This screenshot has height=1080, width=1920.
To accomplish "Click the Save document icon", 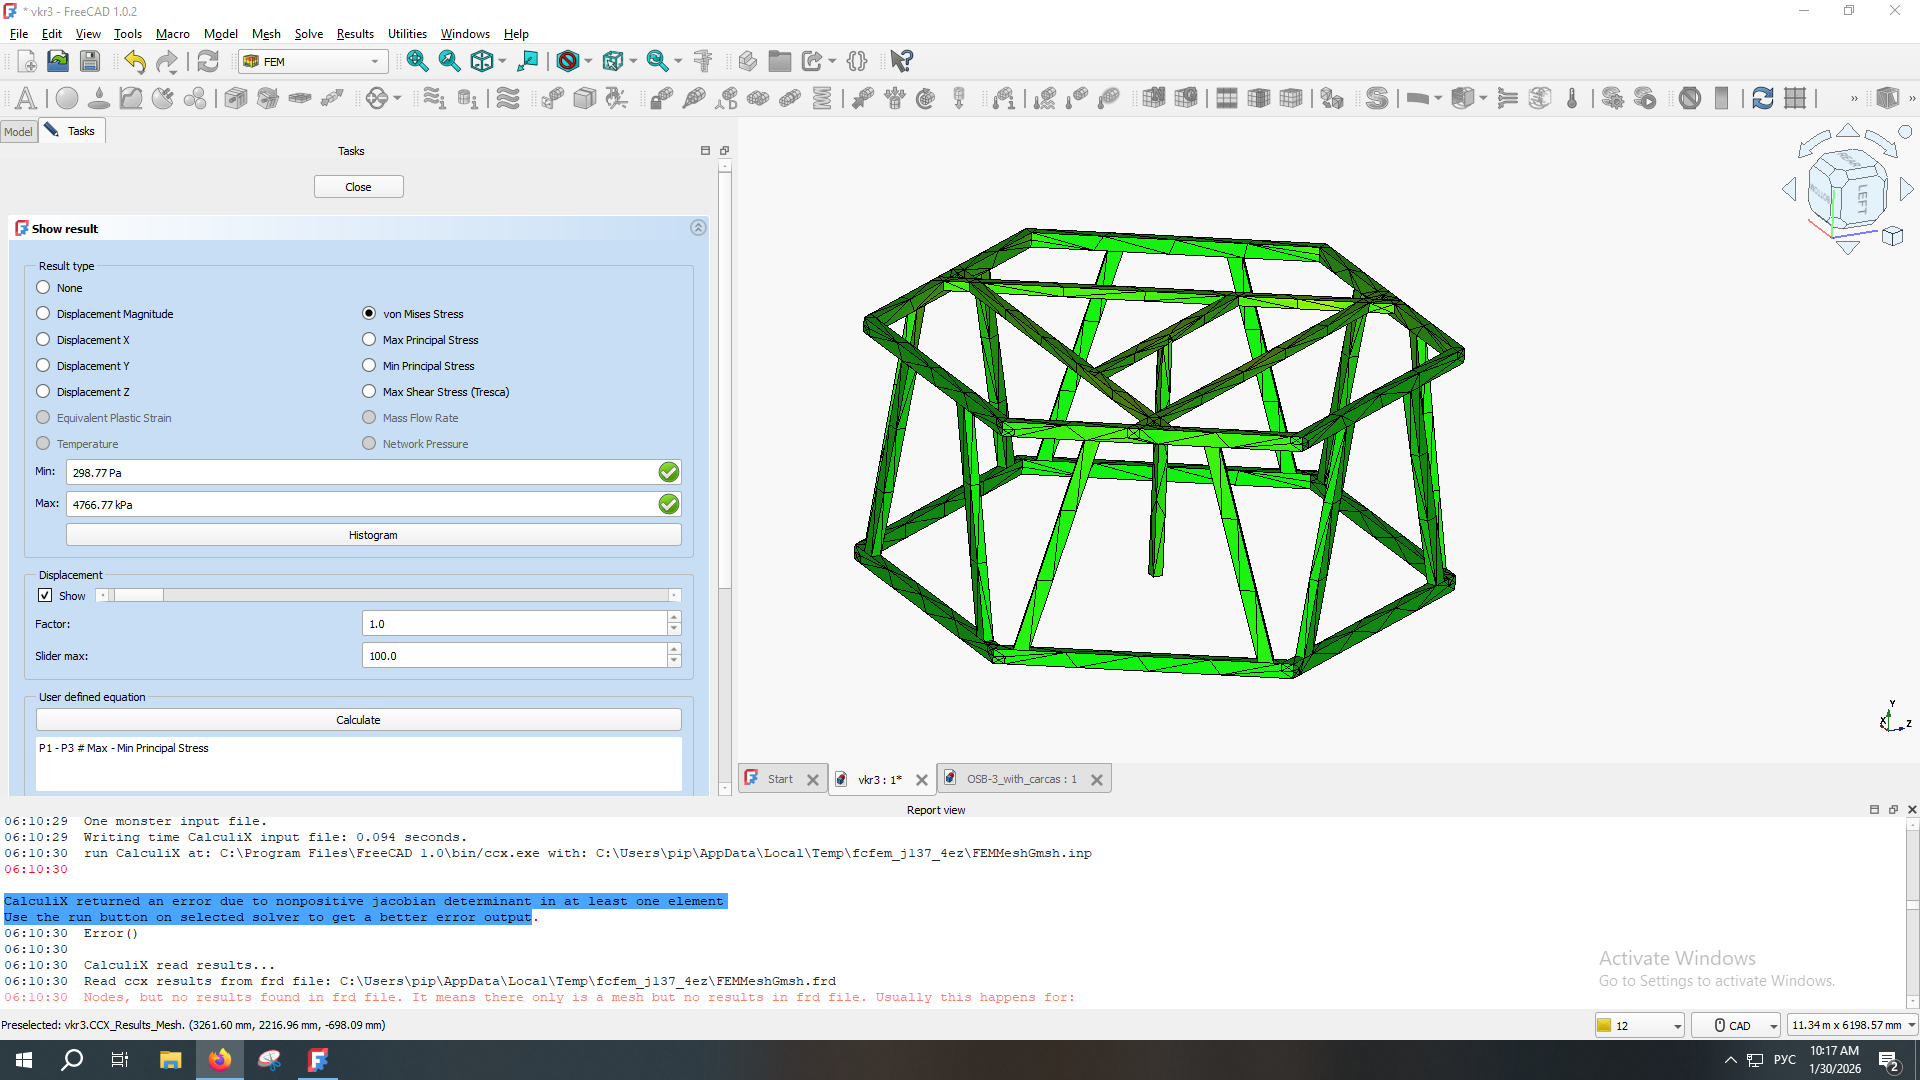I will coord(90,62).
